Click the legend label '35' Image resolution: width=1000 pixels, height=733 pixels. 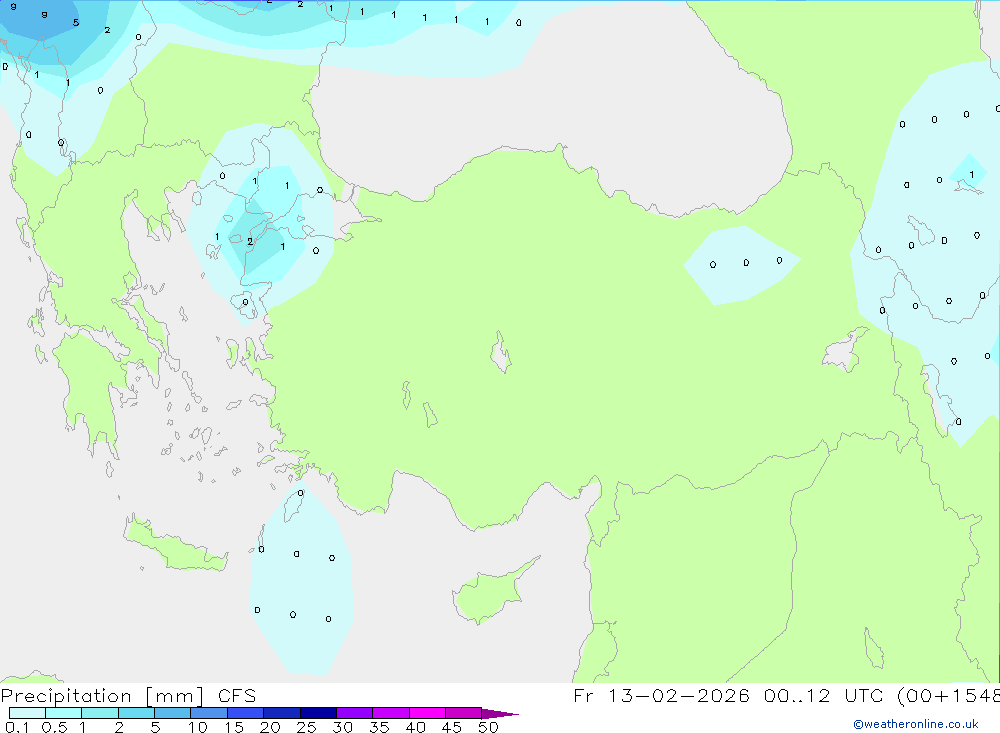379,727
